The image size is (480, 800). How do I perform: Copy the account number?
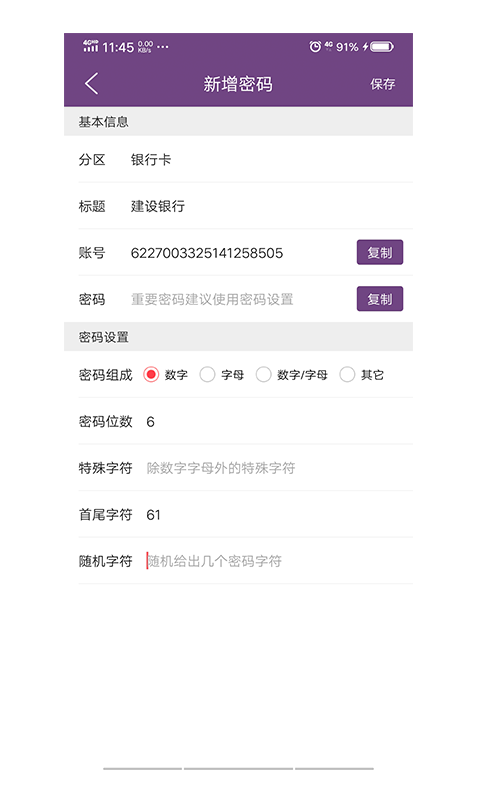tap(380, 253)
